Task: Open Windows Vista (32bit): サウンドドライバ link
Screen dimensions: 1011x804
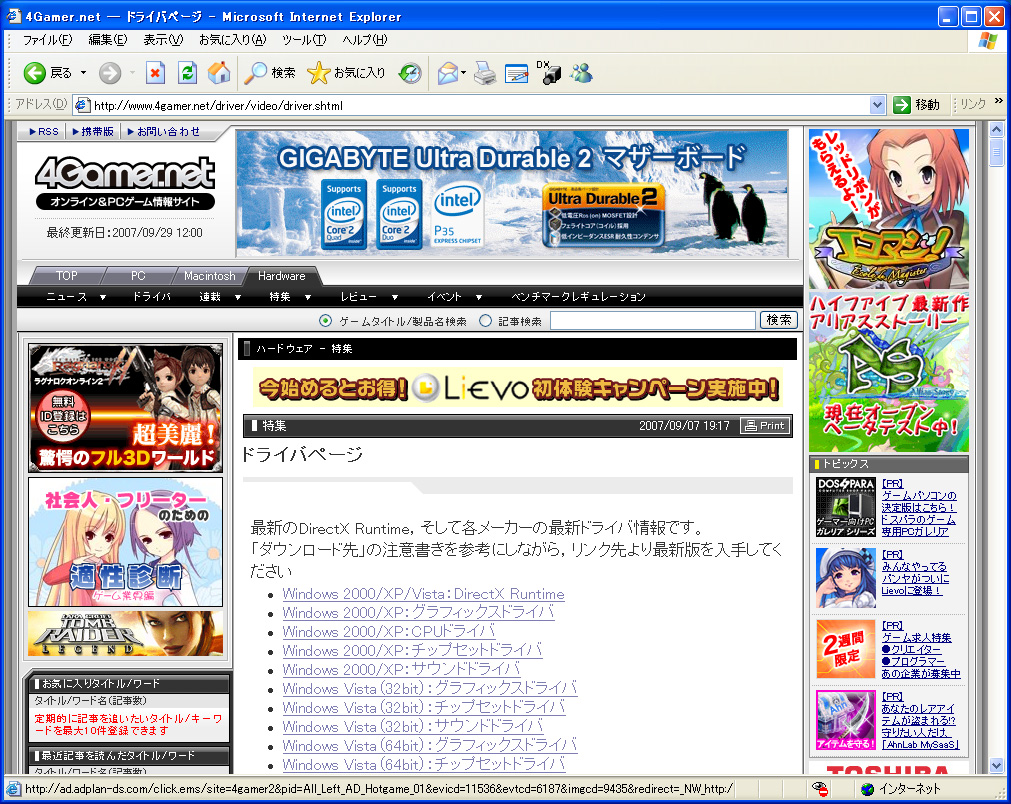Action: click(413, 726)
